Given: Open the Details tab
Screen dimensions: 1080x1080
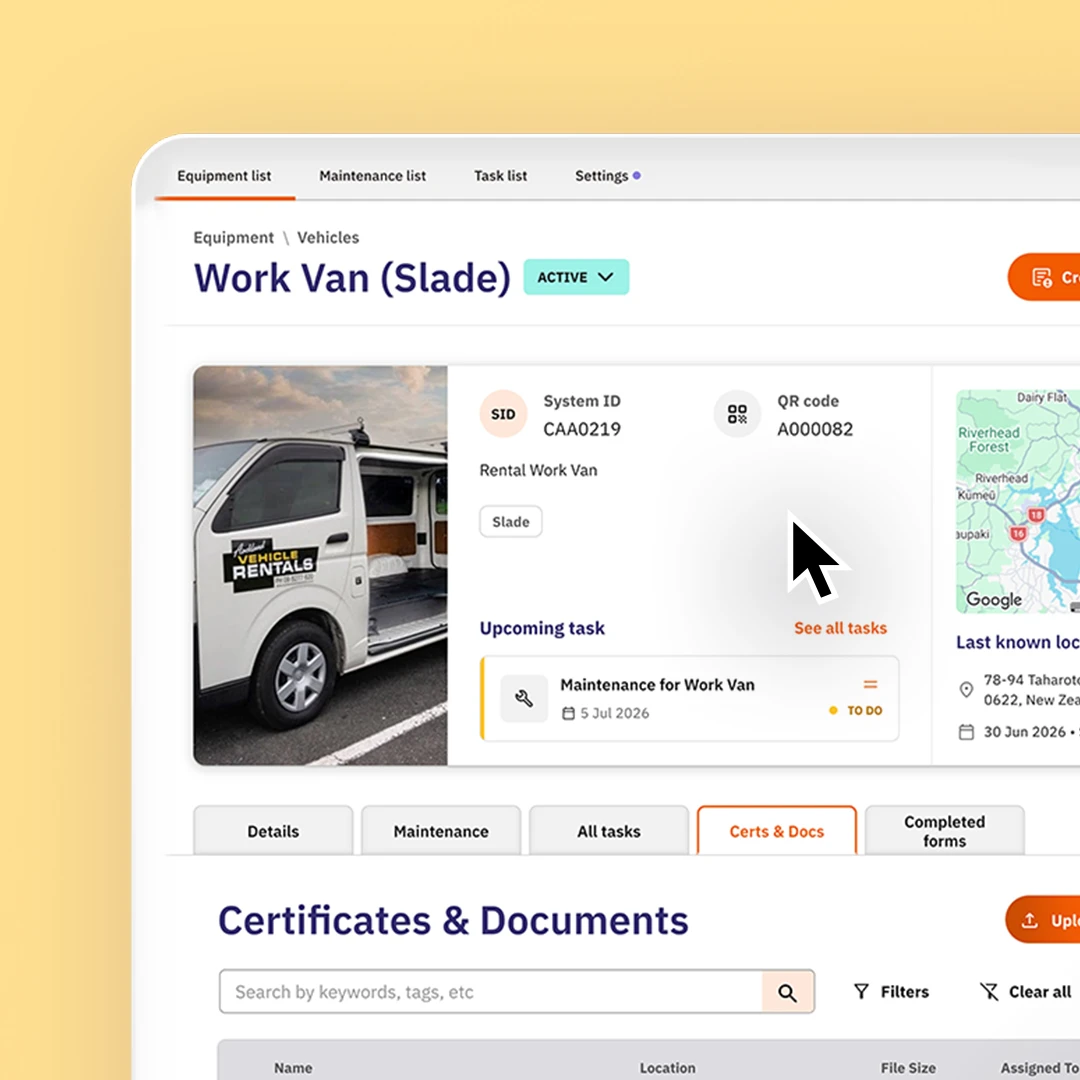Looking at the screenshot, I should 273,831.
